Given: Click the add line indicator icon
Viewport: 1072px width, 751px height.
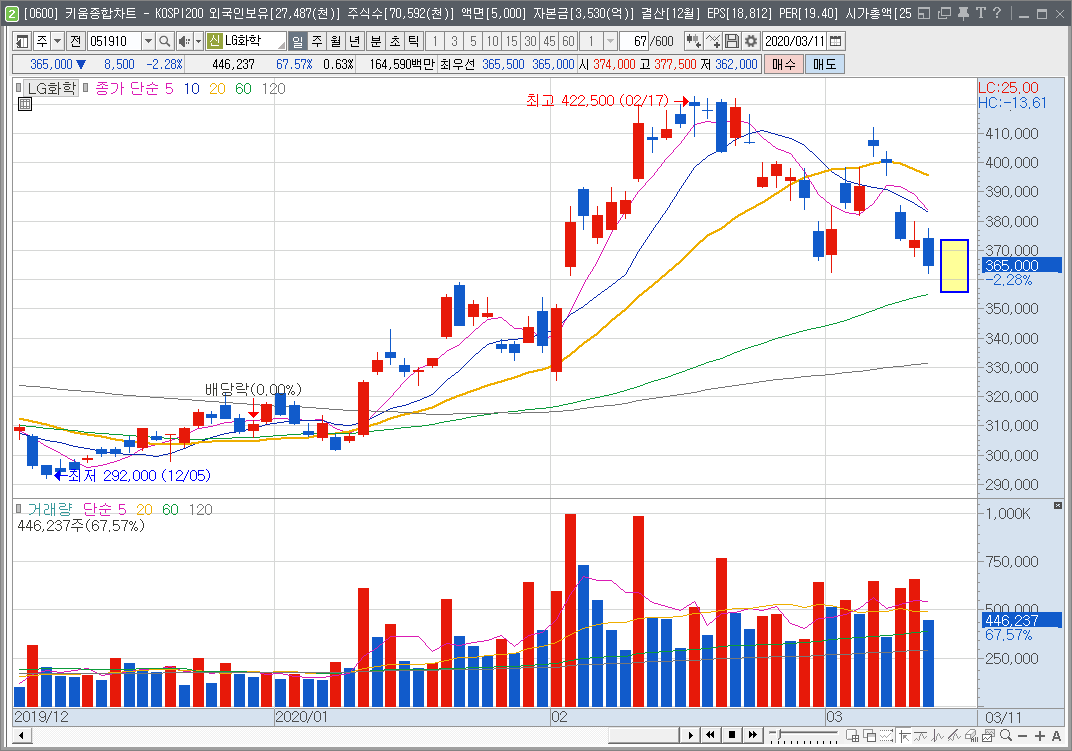Looking at the screenshot, I should coord(712,42).
